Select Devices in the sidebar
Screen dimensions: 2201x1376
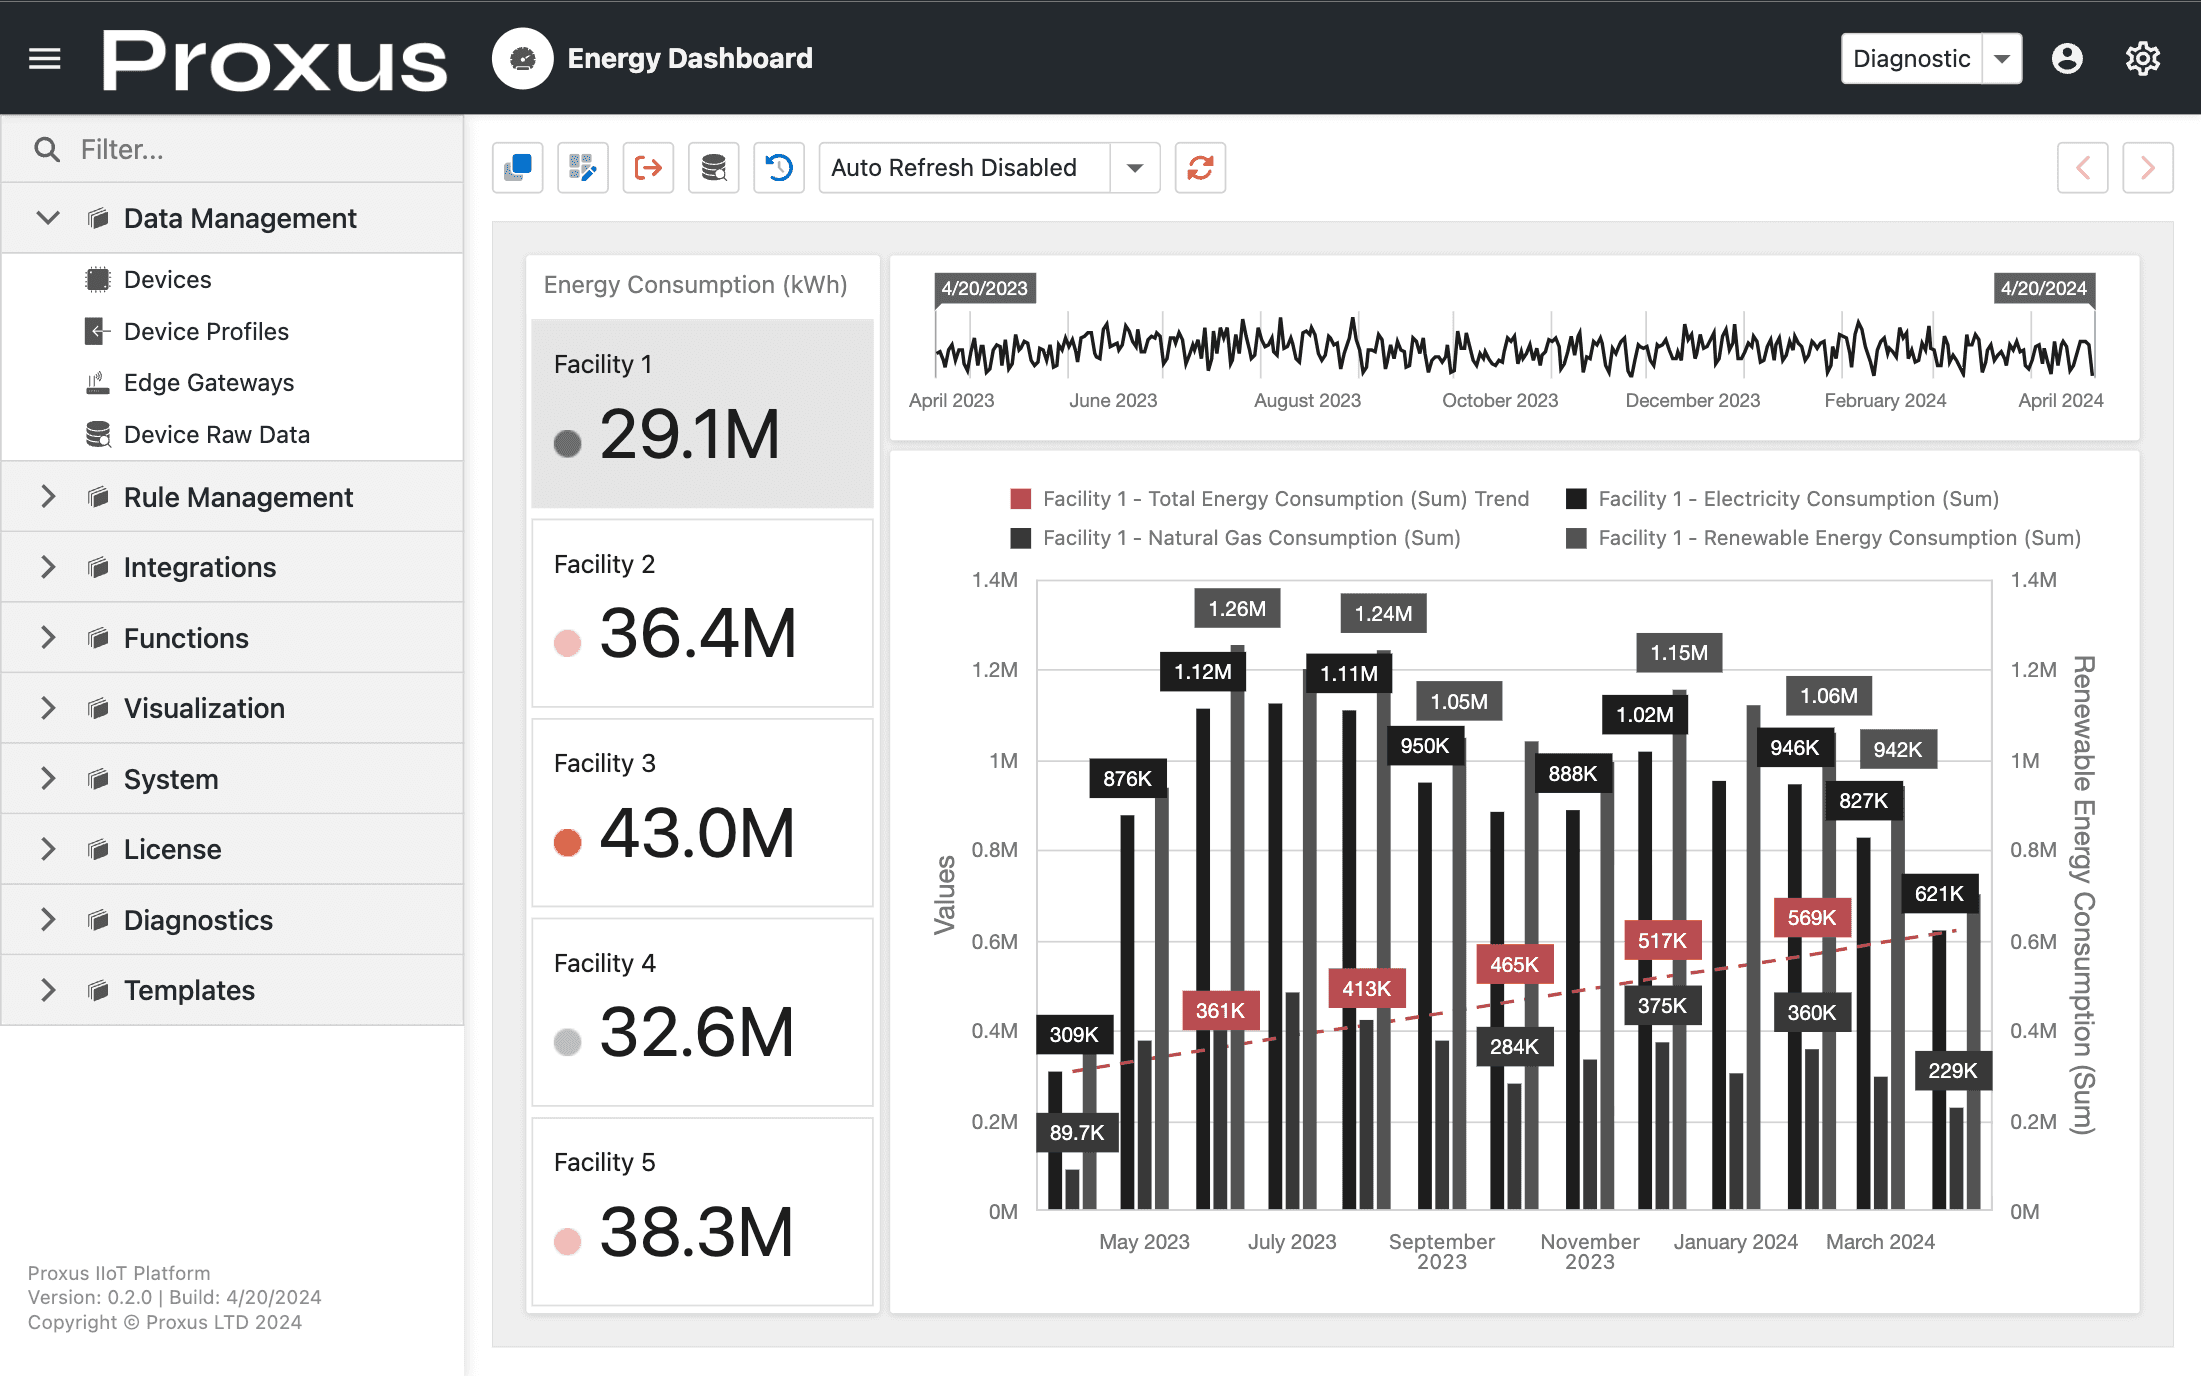point(167,279)
